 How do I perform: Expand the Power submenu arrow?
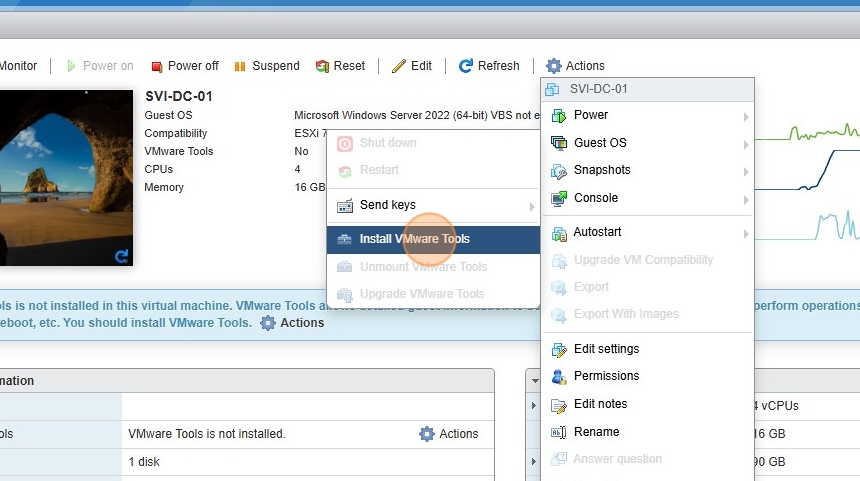[x=746, y=117]
